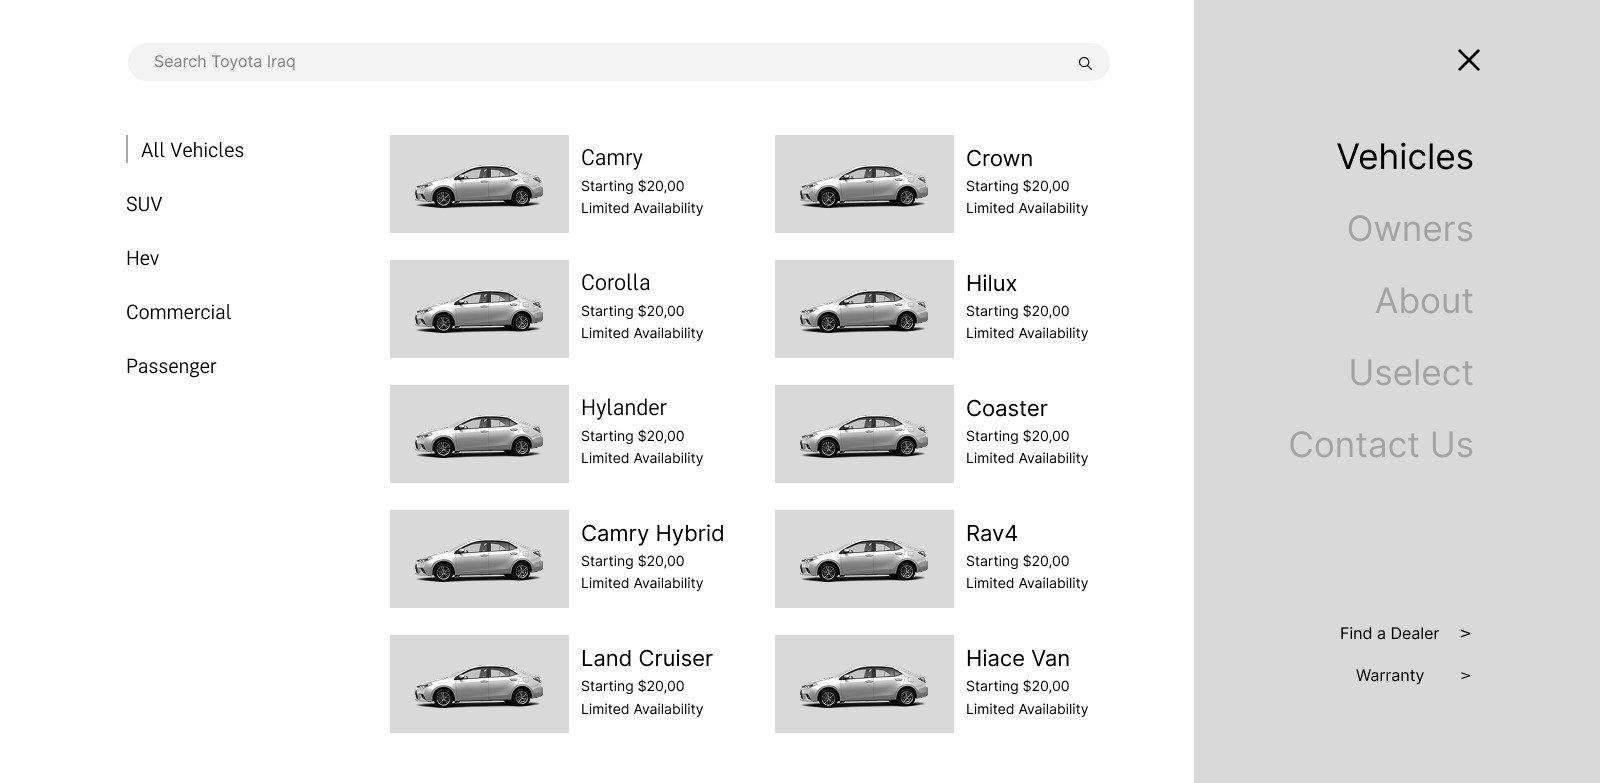This screenshot has width=1600, height=783.
Task: Follow the Warranty link
Action: [x=1390, y=675]
